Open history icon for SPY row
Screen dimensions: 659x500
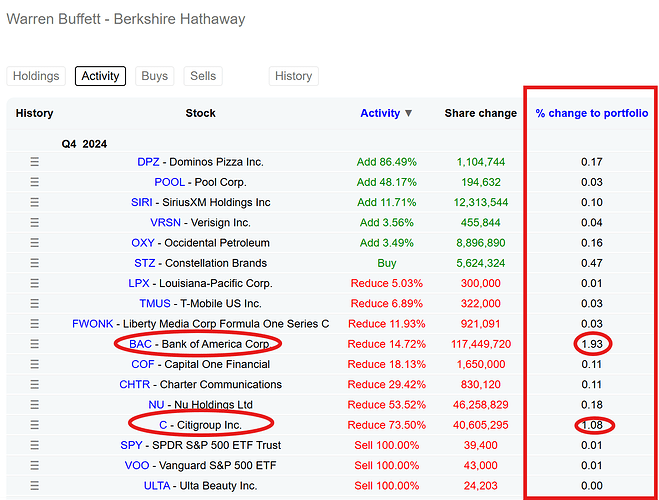tap(34, 445)
